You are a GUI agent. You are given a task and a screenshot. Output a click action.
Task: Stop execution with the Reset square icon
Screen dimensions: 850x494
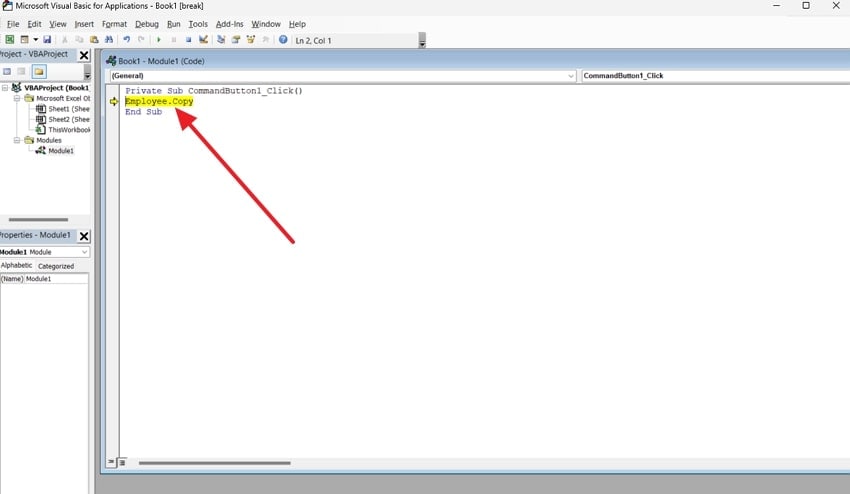click(x=188, y=40)
